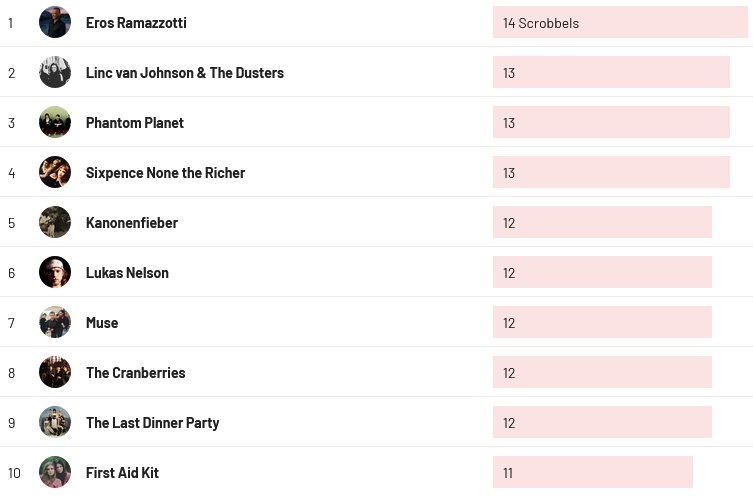Click Linc van Johnson & The Dusters avatar

click(55, 72)
